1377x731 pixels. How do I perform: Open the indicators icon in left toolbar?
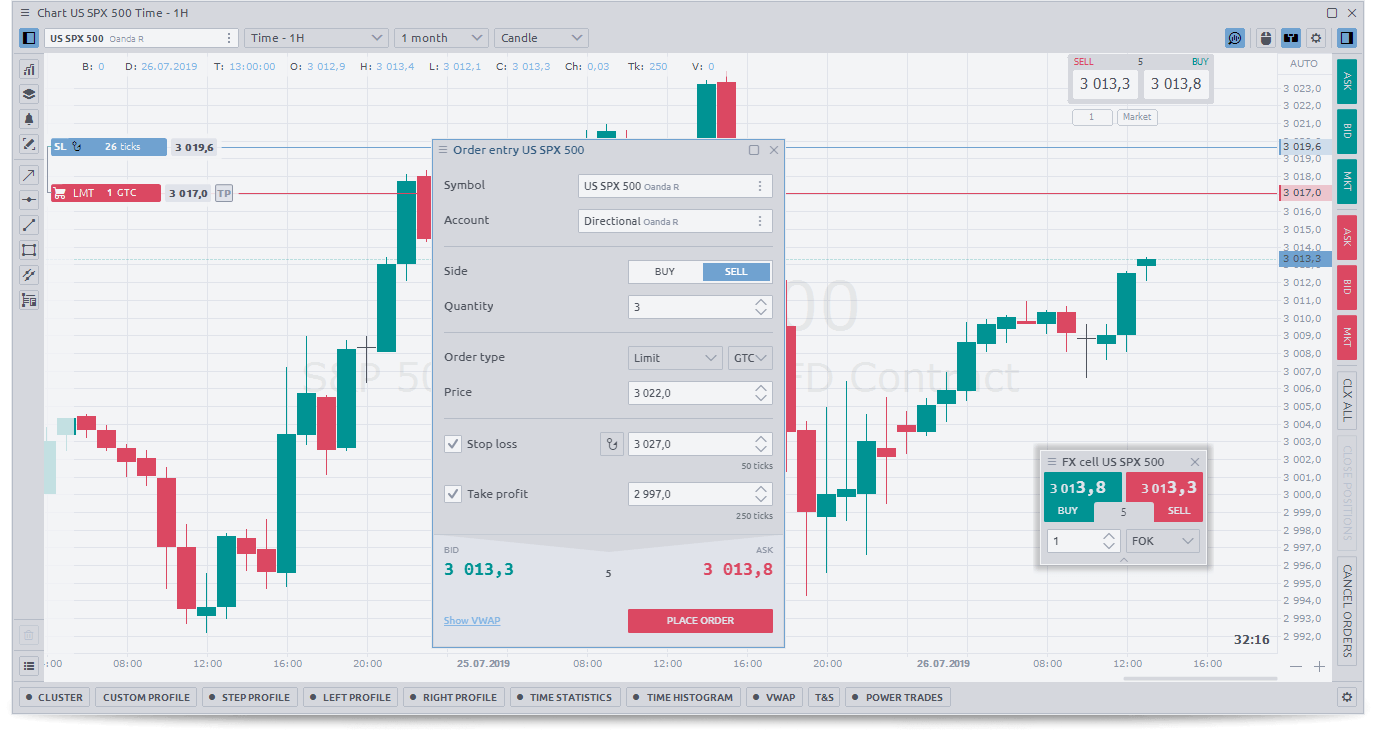click(29, 69)
